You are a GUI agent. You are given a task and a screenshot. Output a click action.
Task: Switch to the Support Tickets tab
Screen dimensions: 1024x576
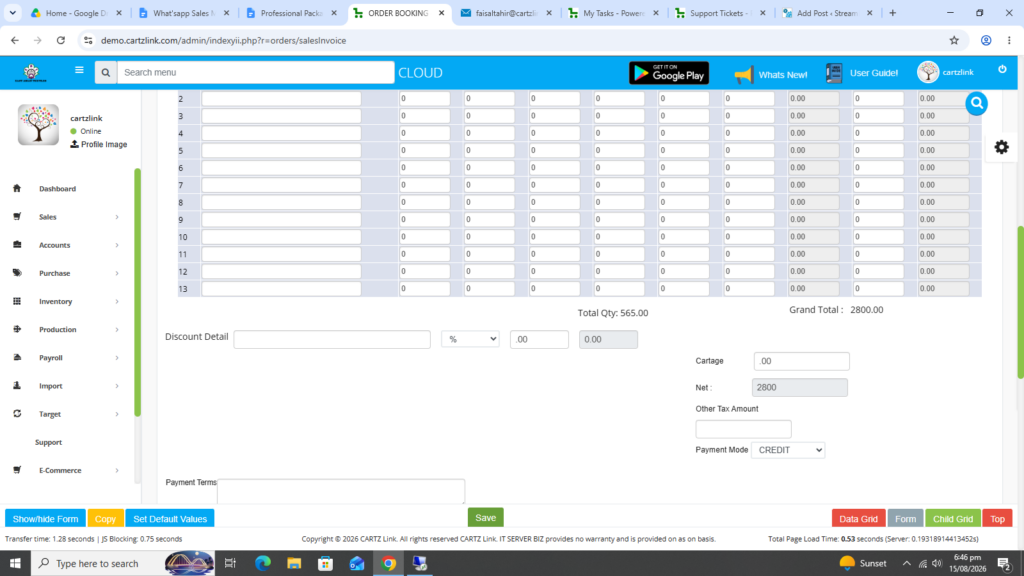pos(721,13)
